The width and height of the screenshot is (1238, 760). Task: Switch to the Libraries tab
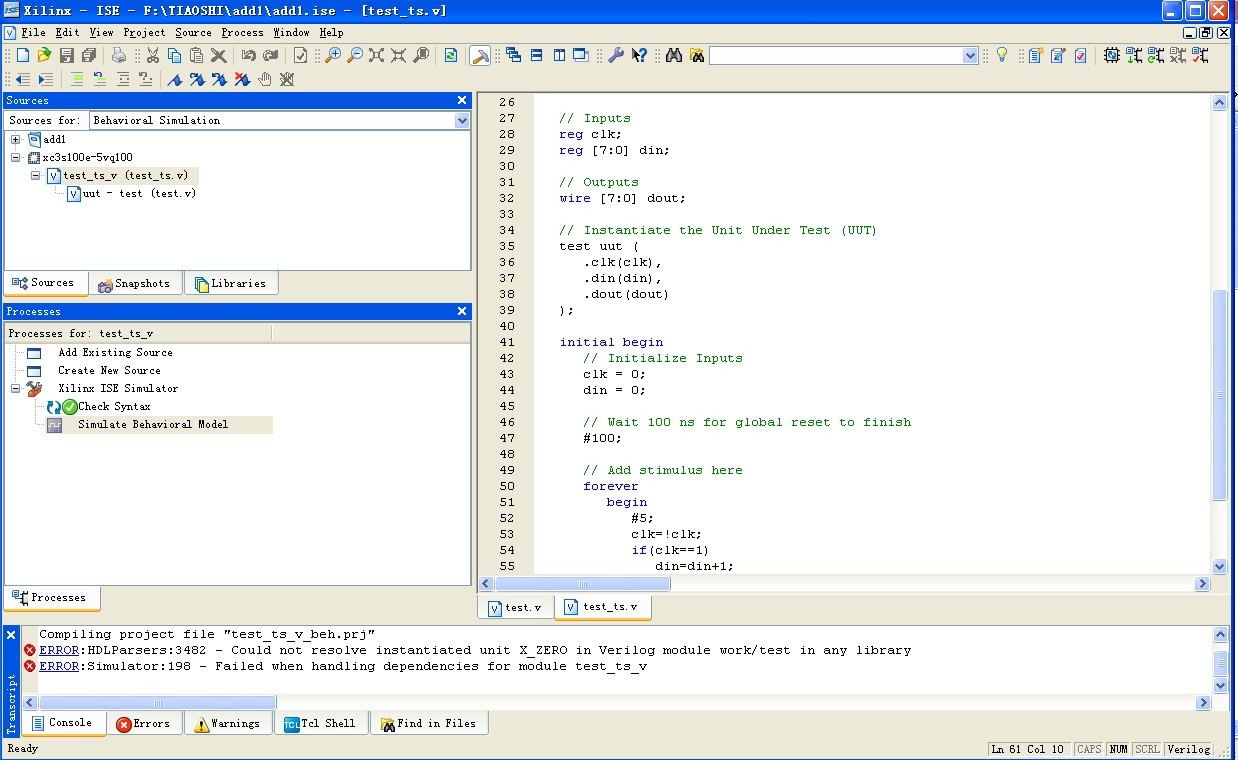click(x=230, y=284)
